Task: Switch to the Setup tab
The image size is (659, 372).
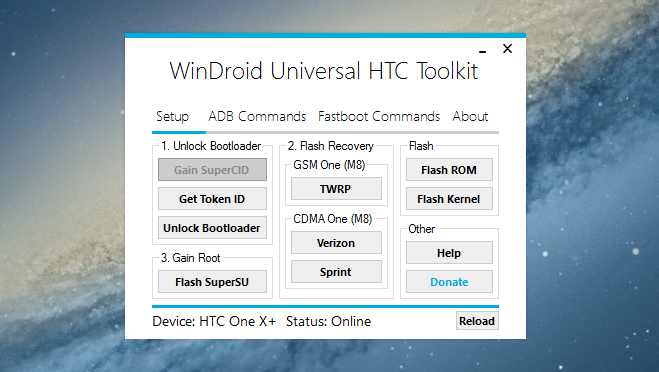Action: pos(172,116)
